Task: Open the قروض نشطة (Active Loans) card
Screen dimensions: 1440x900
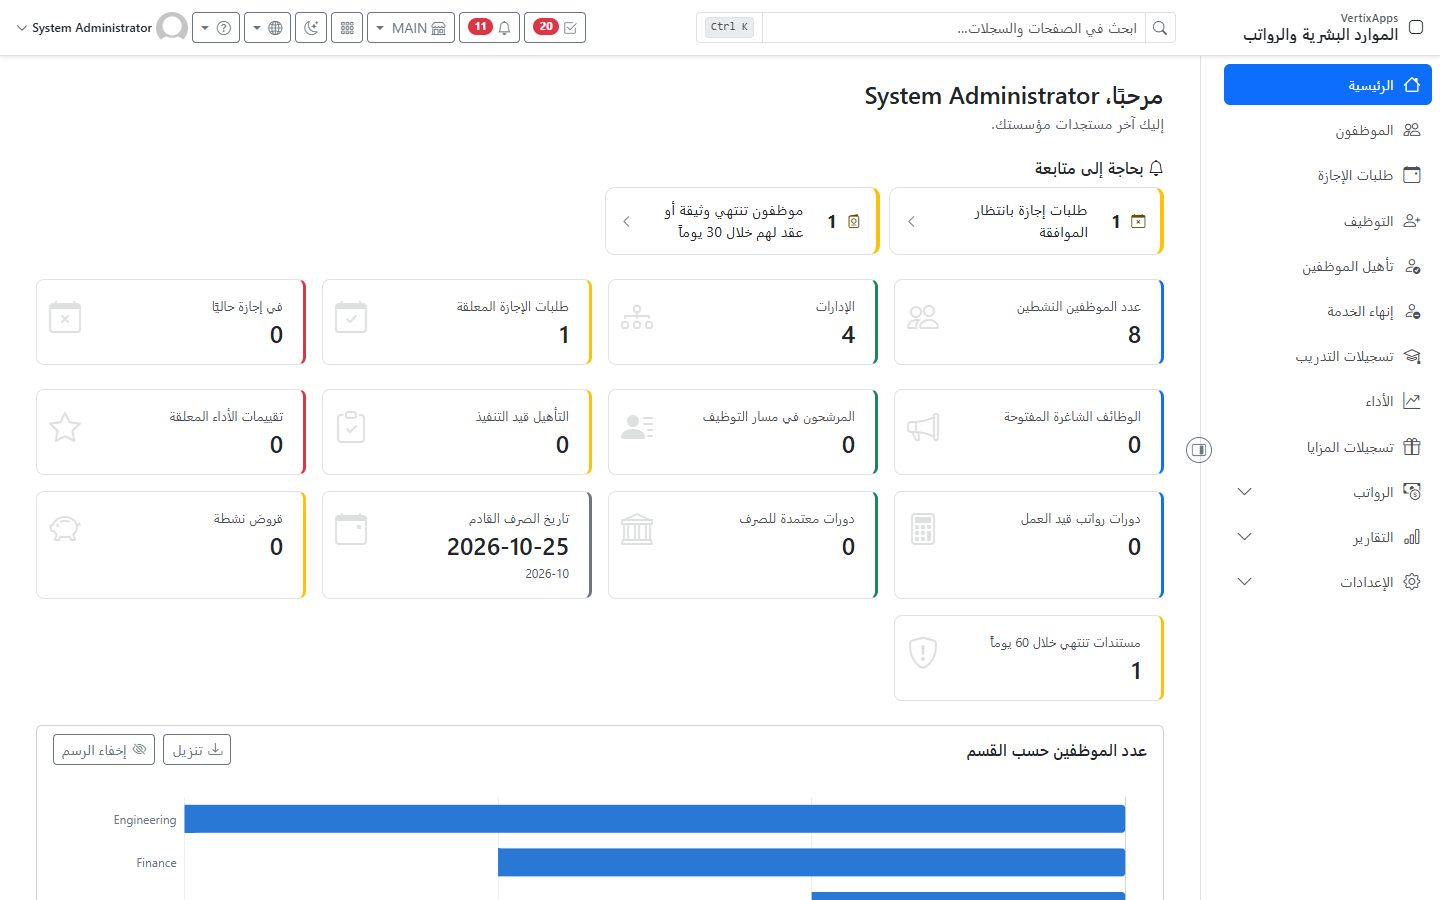Action: coord(171,545)
